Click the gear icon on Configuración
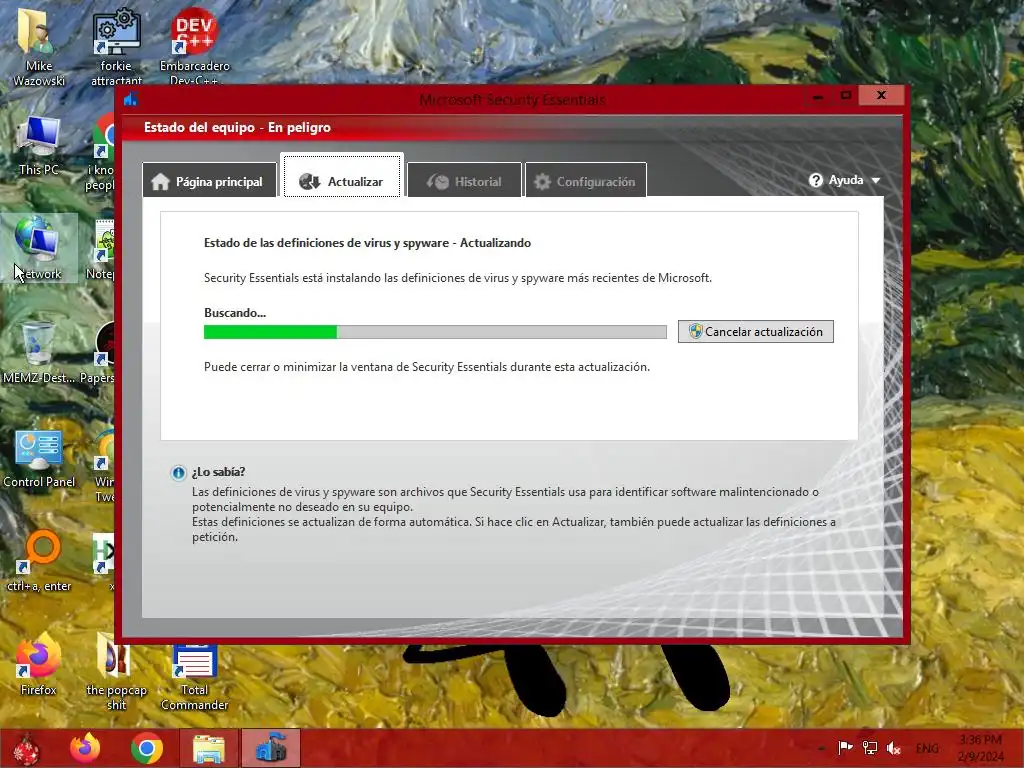This screenshot has height=768, width=1024. tap(543, 182)
